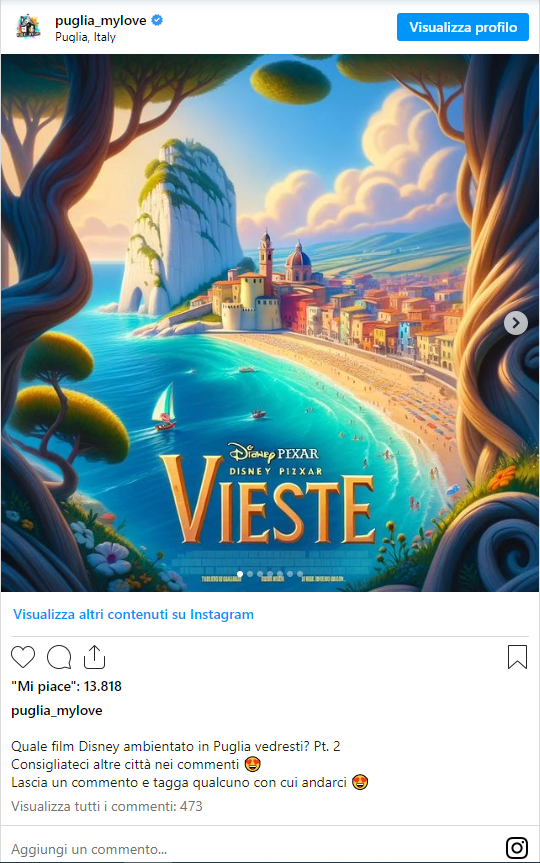Select the second carousel dot indicator

click(250, 573)
